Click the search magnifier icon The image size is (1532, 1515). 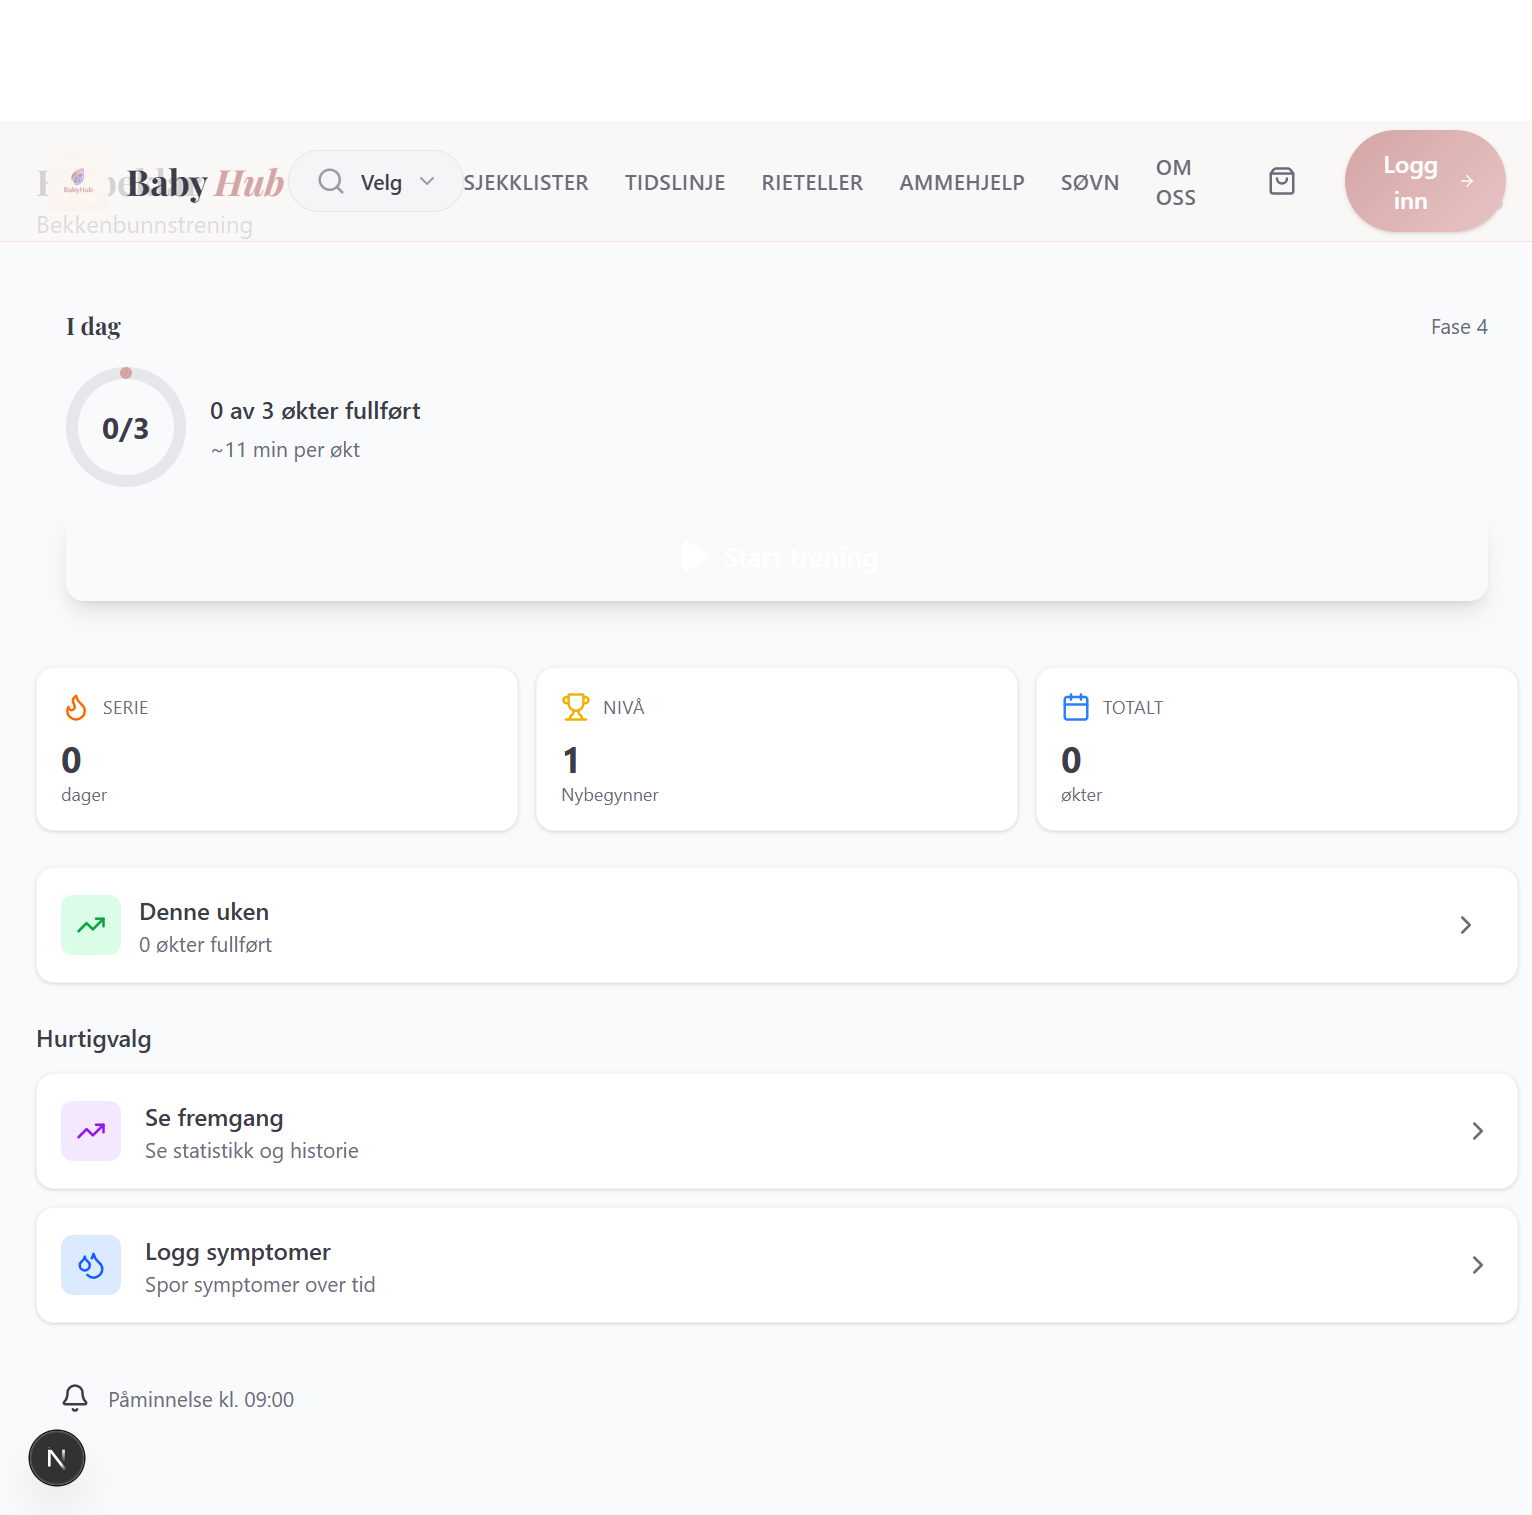coord(330,181)
